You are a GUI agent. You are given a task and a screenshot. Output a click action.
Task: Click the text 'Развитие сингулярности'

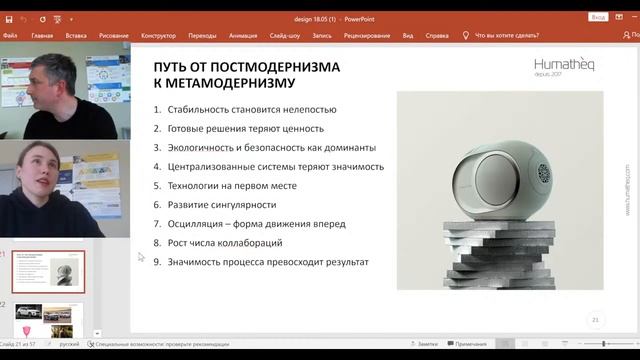click(222, 205)
